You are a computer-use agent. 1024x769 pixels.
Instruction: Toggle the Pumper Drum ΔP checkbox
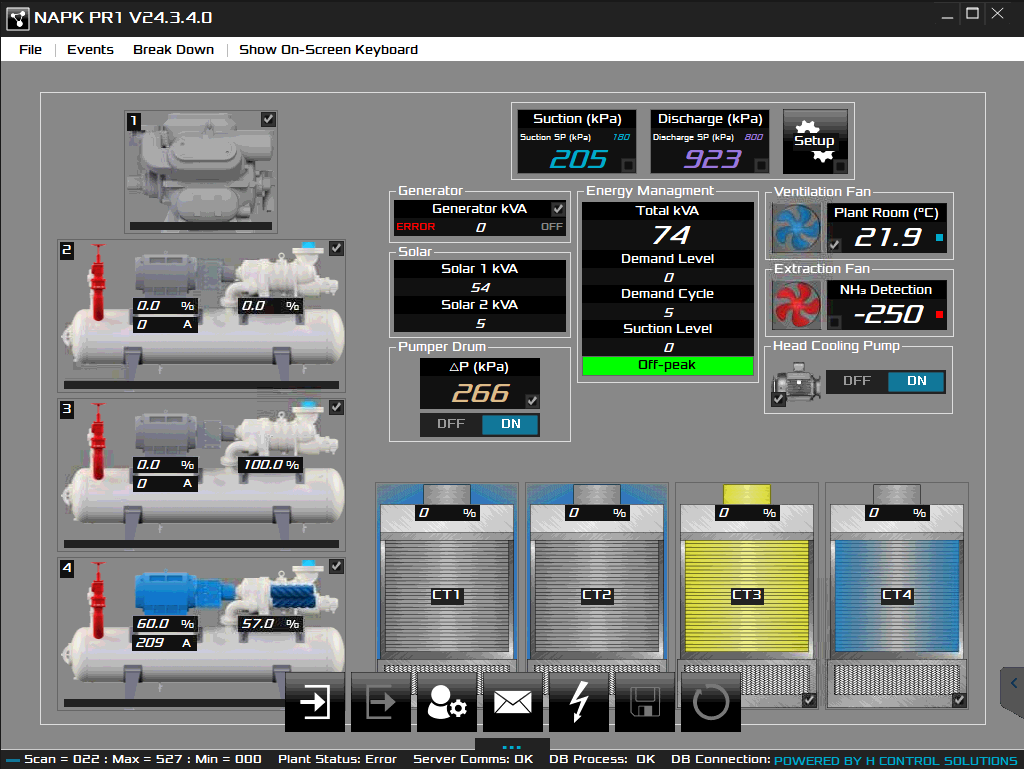[532, 401]
